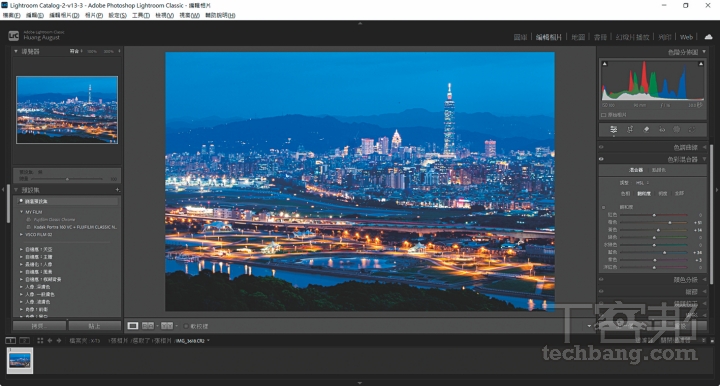
Task: Toggle Detail panel eye switch
Action: tap(601, 291)
